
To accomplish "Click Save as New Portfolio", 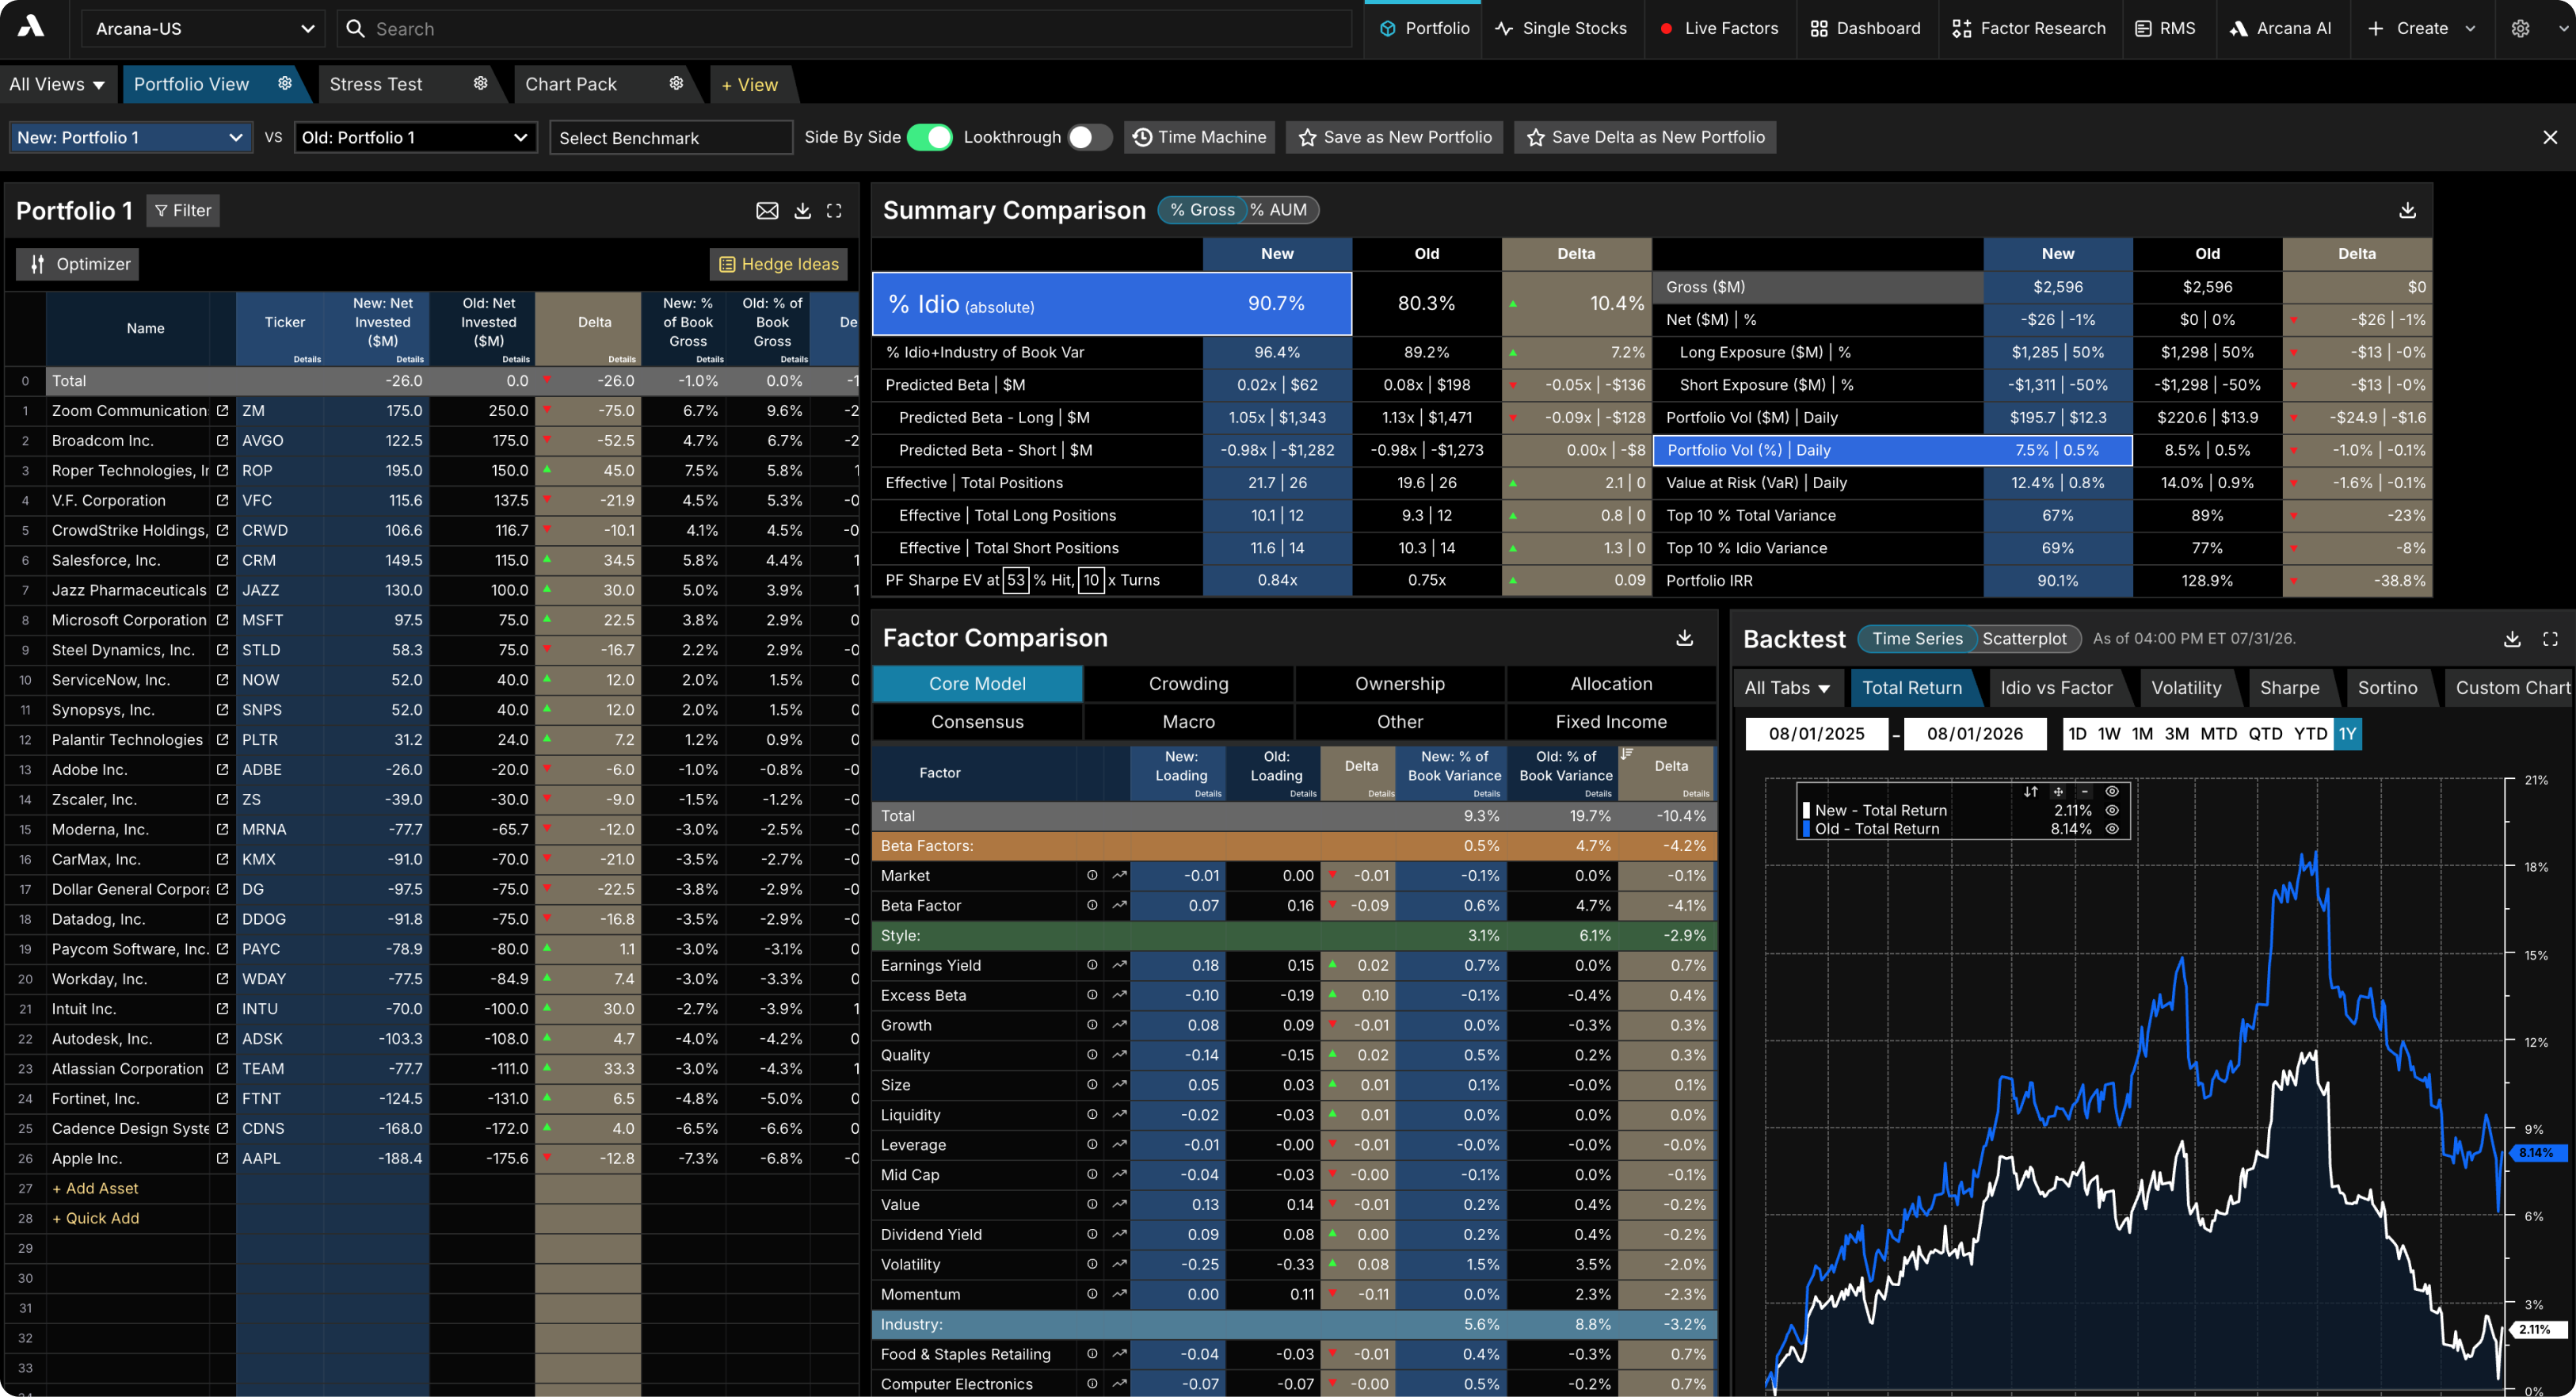I will point(1395,137).
